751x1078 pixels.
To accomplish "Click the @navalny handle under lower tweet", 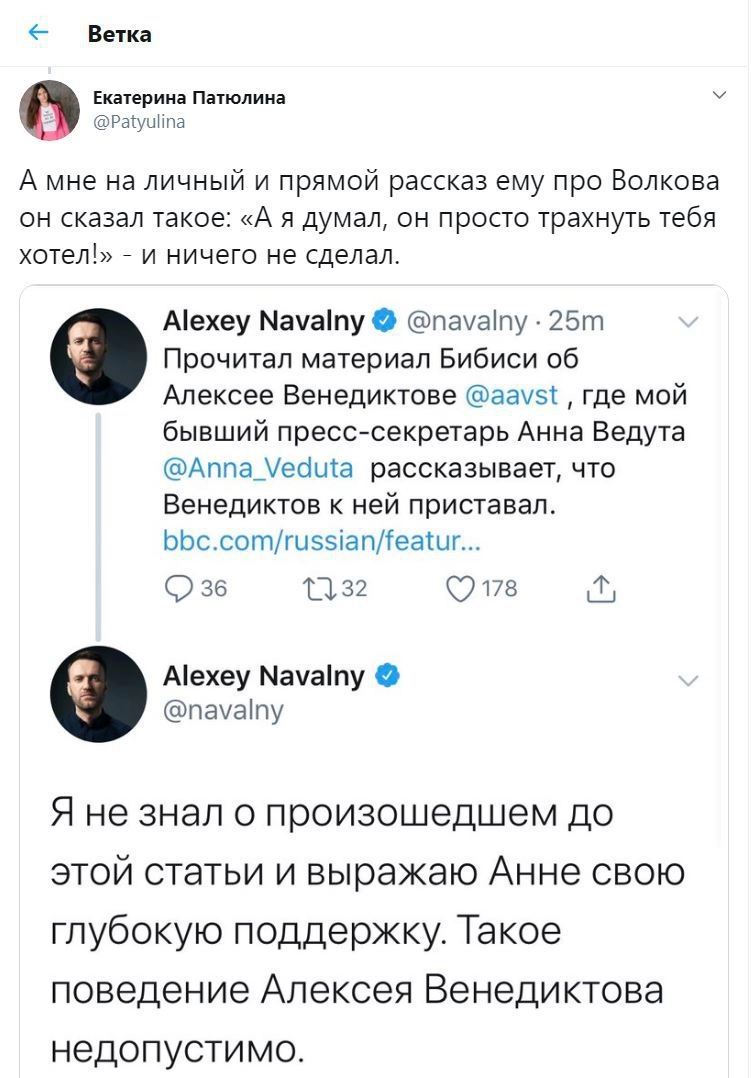I will (x=223, y=710).
